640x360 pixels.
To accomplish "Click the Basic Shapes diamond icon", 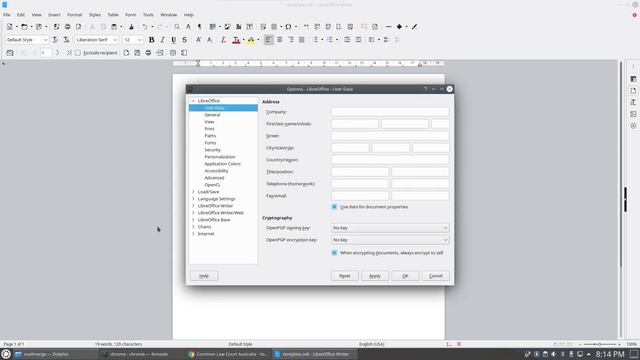I will pos(399,27).
